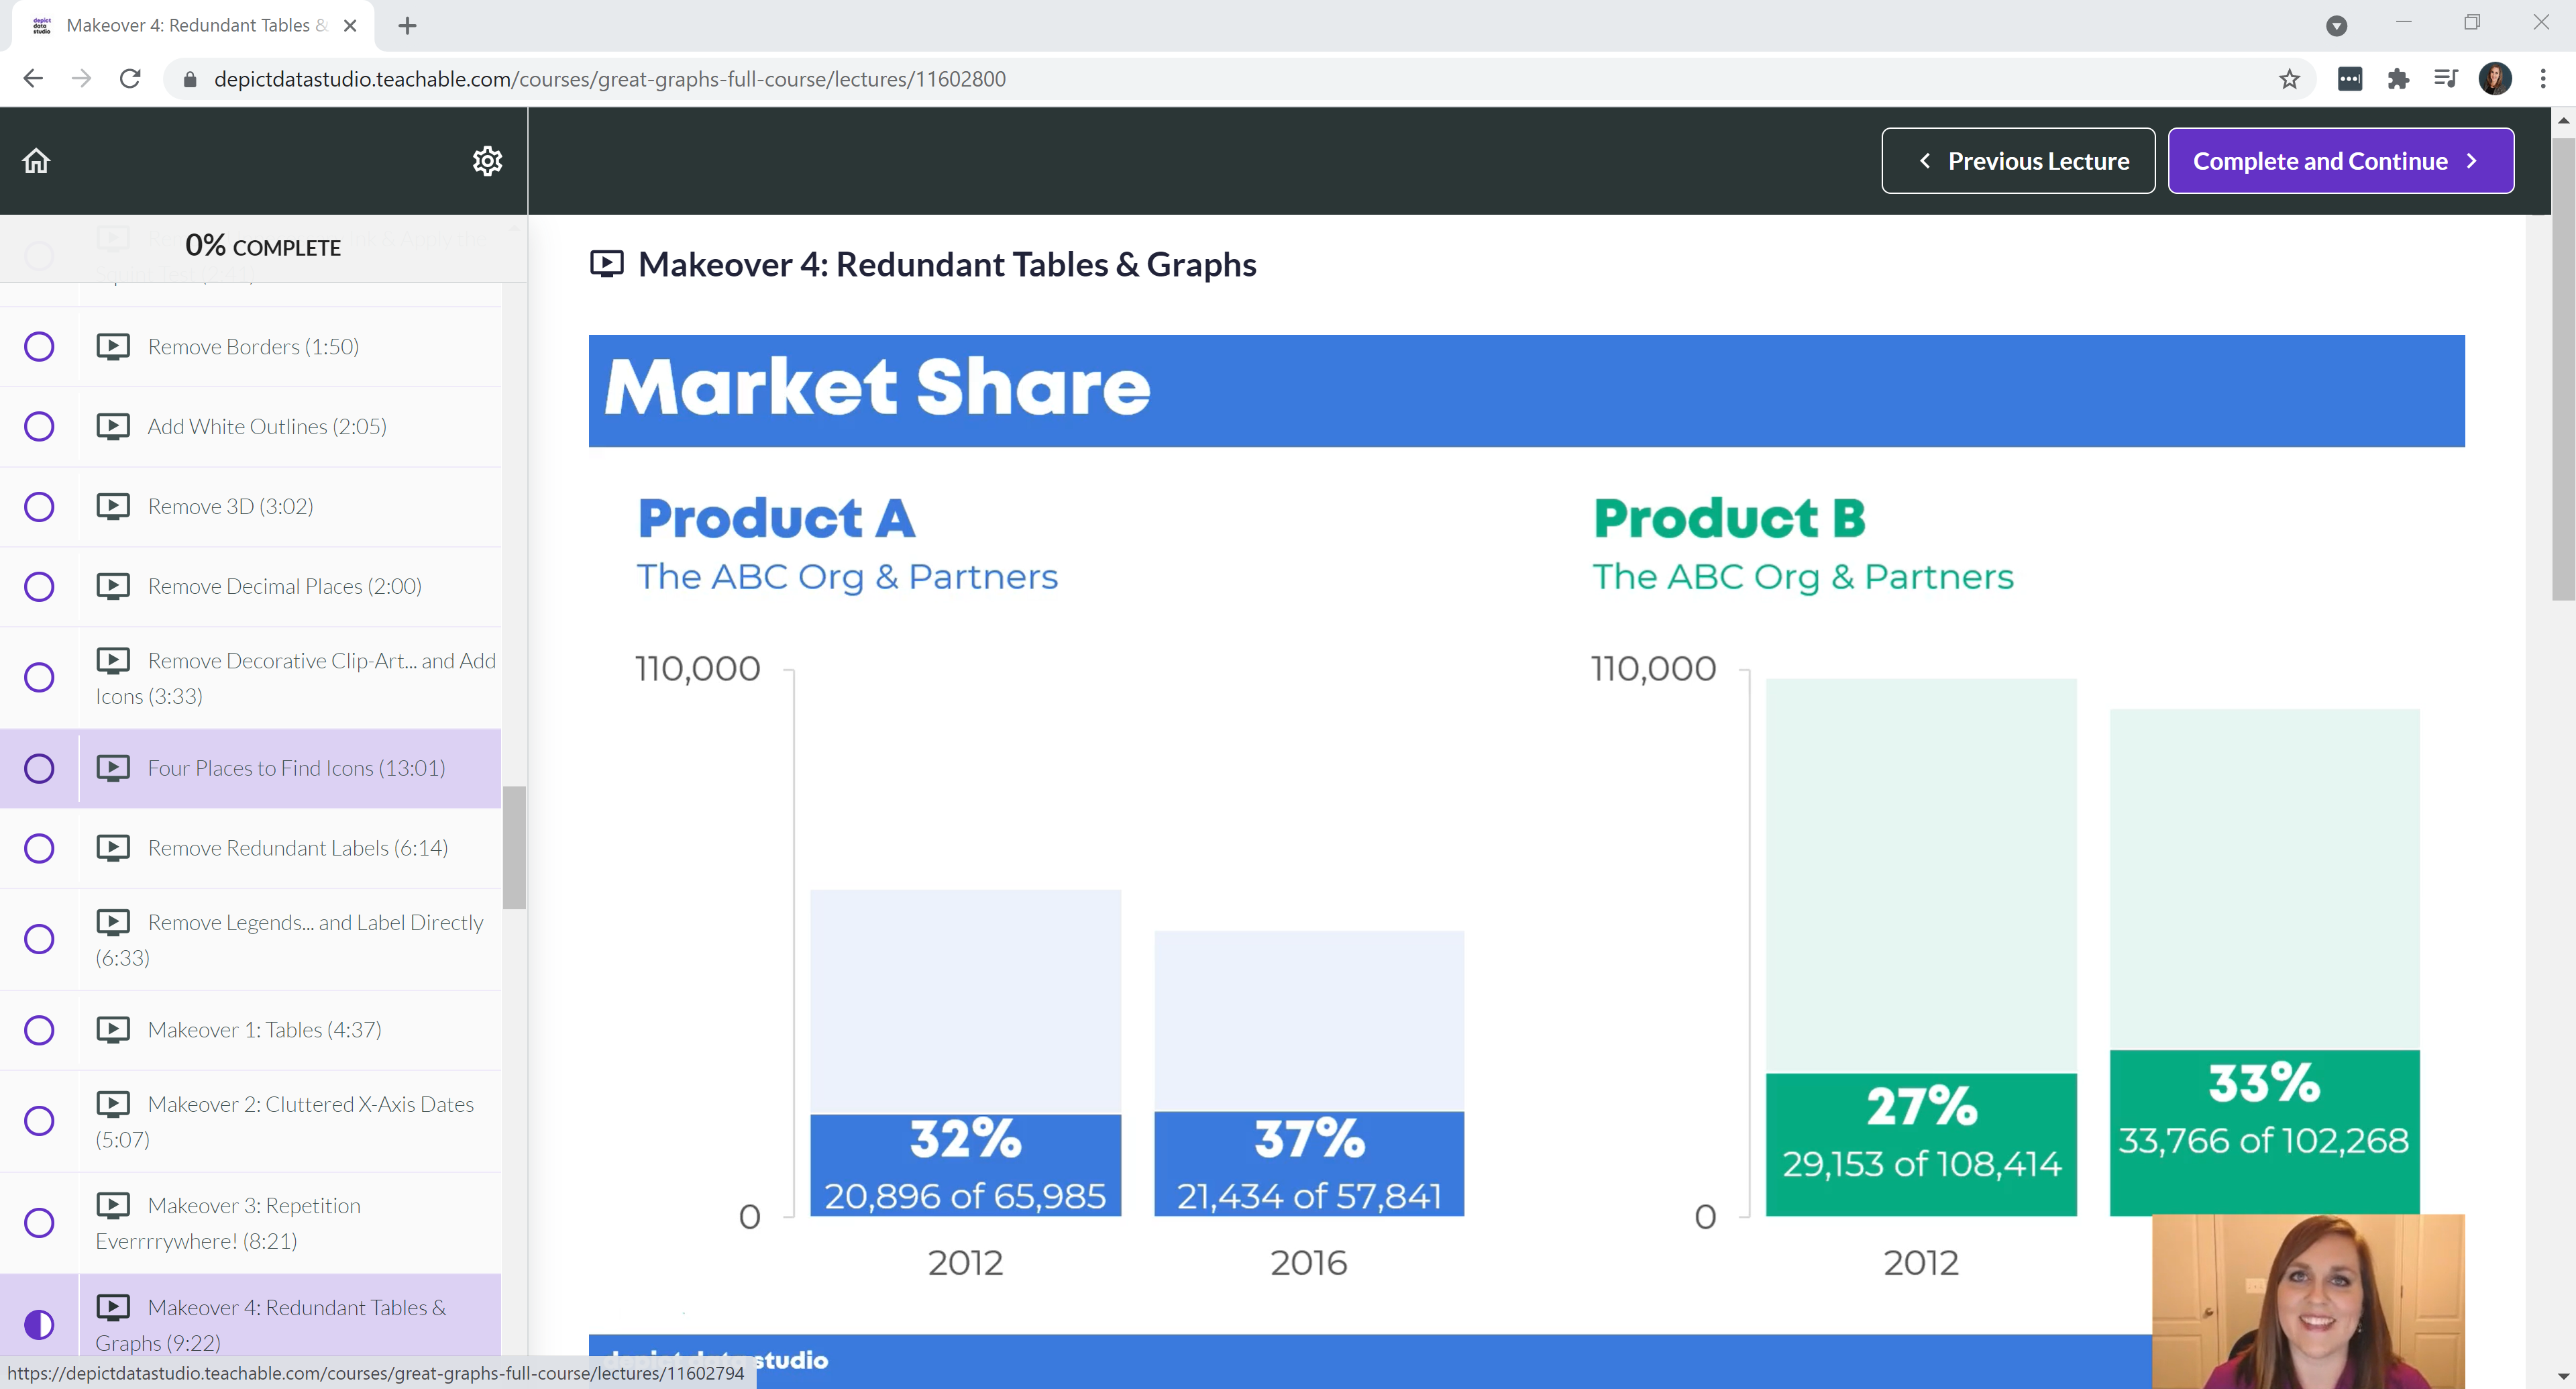Click the Market Share lecture video
The height and width of the screenshot is (1389, 2576).
(x=1526, y=861)
